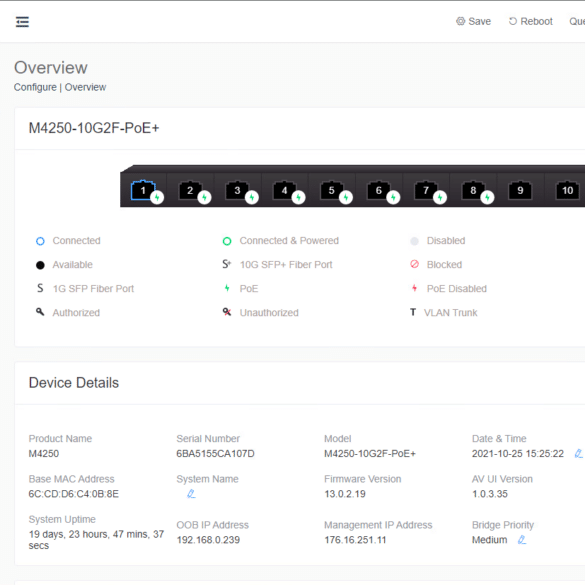
Task: Click the Save button in top bar
Action: [473, 22]
